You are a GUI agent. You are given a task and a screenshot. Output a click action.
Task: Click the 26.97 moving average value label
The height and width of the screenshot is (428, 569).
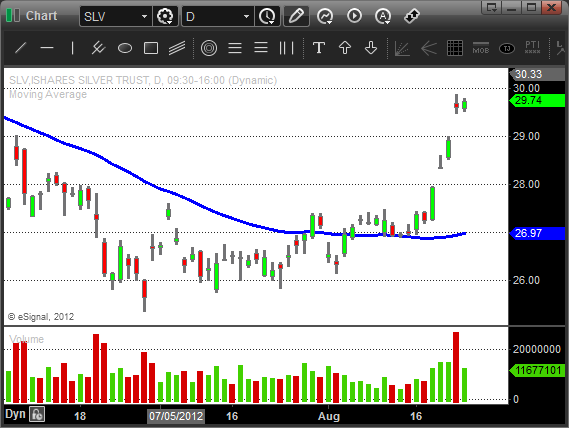coord(537,233)
